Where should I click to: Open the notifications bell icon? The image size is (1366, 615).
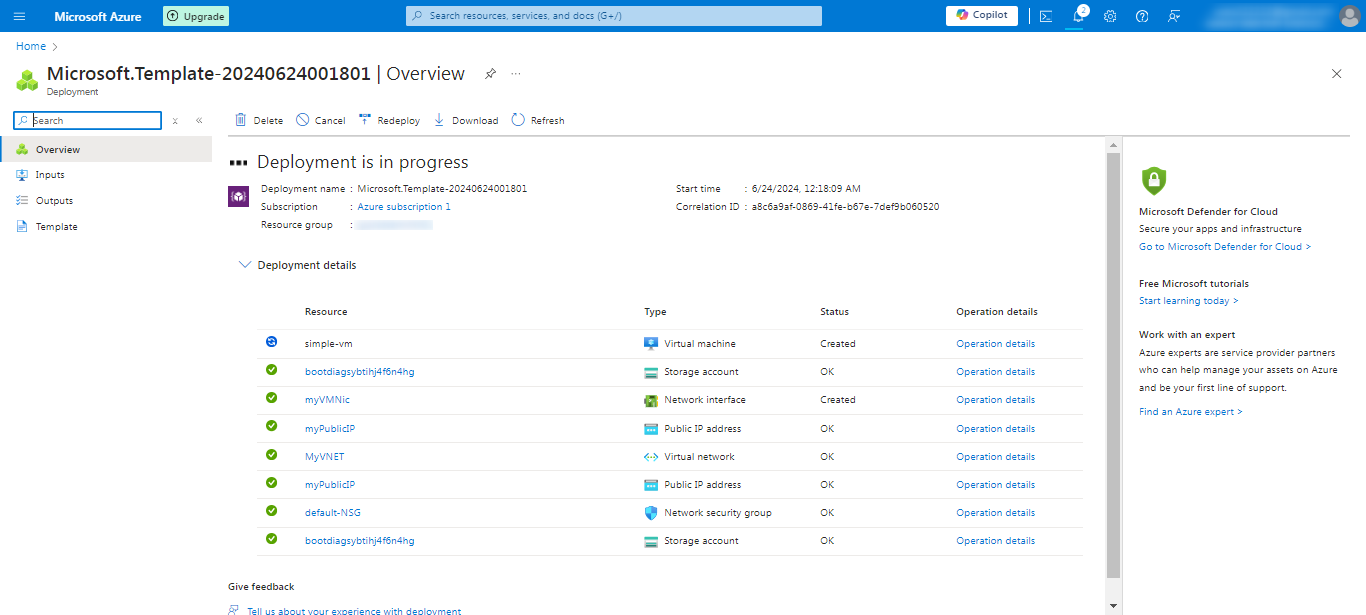point(1078,16)
